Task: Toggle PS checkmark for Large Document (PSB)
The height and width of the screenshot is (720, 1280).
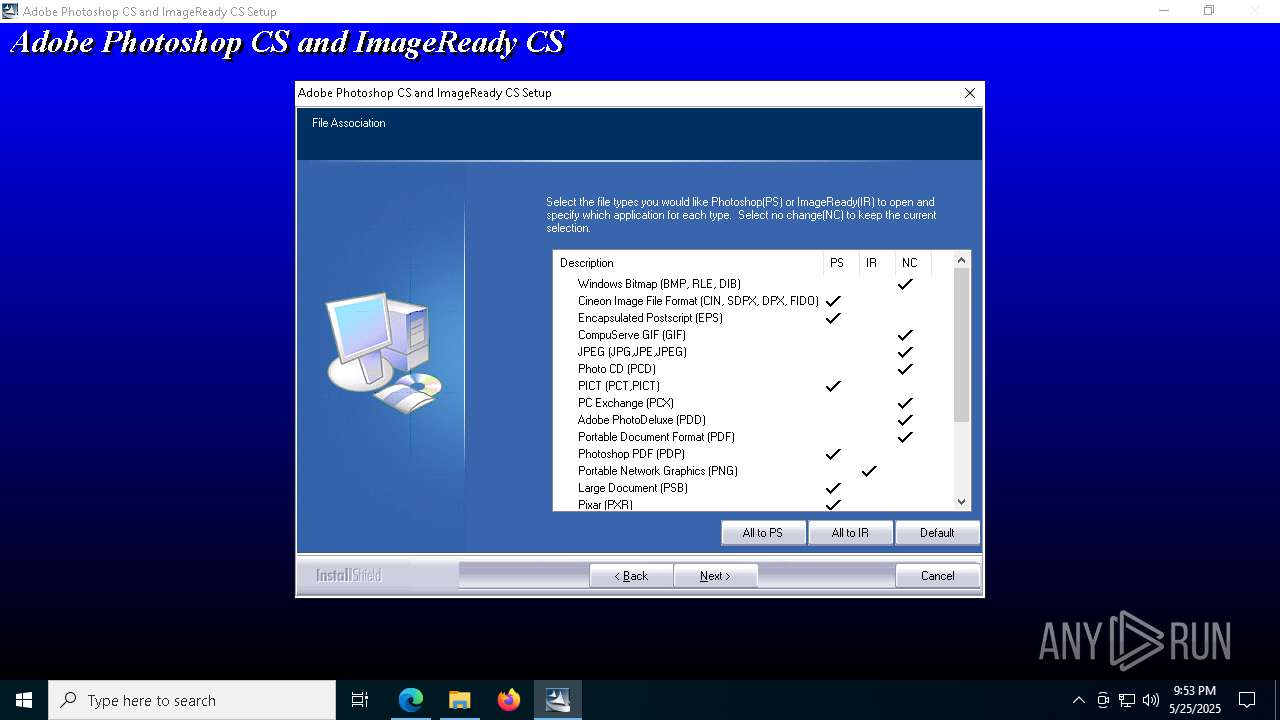Action: pyautogui.click(x=833, y=488)
